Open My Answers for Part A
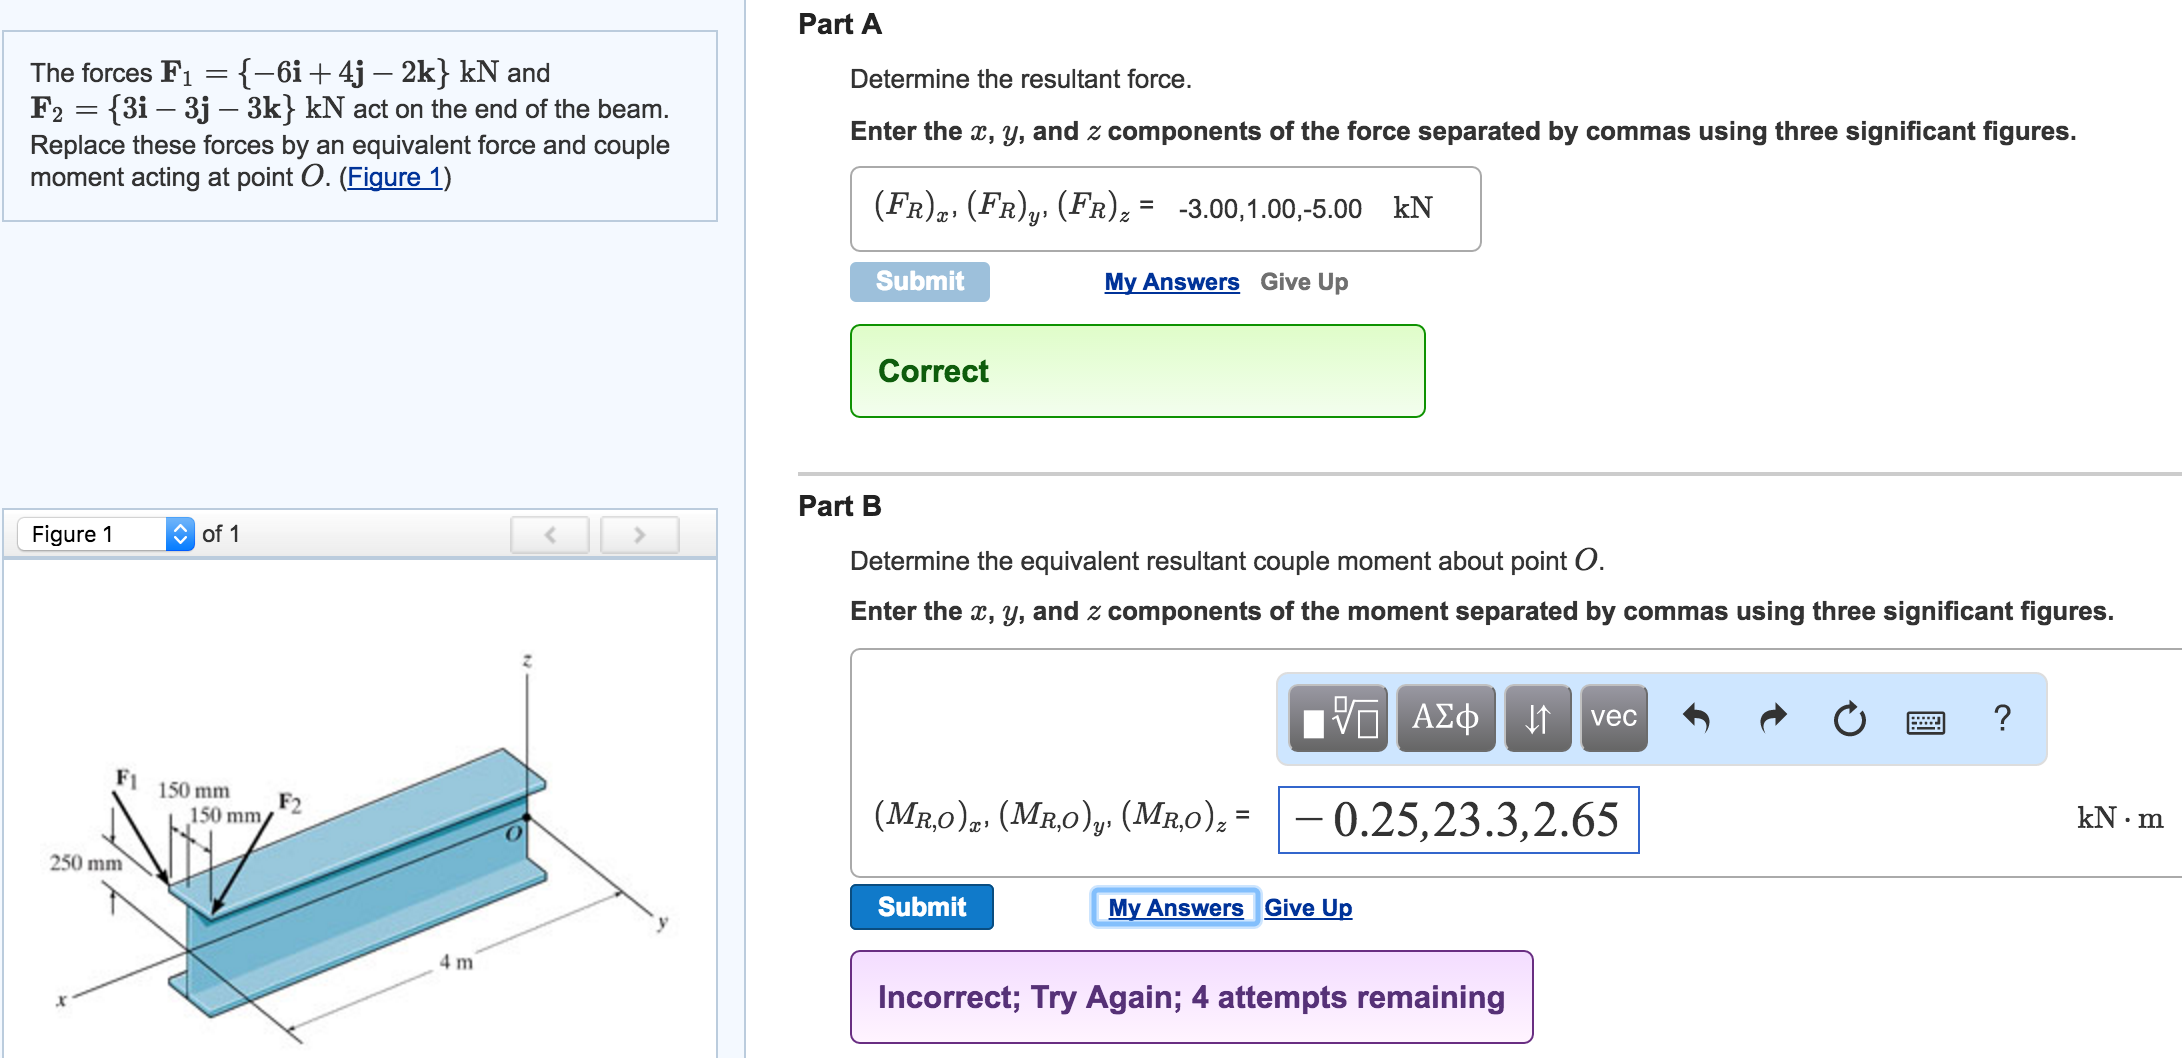 pyautogui.click(x=1171, y=282)
